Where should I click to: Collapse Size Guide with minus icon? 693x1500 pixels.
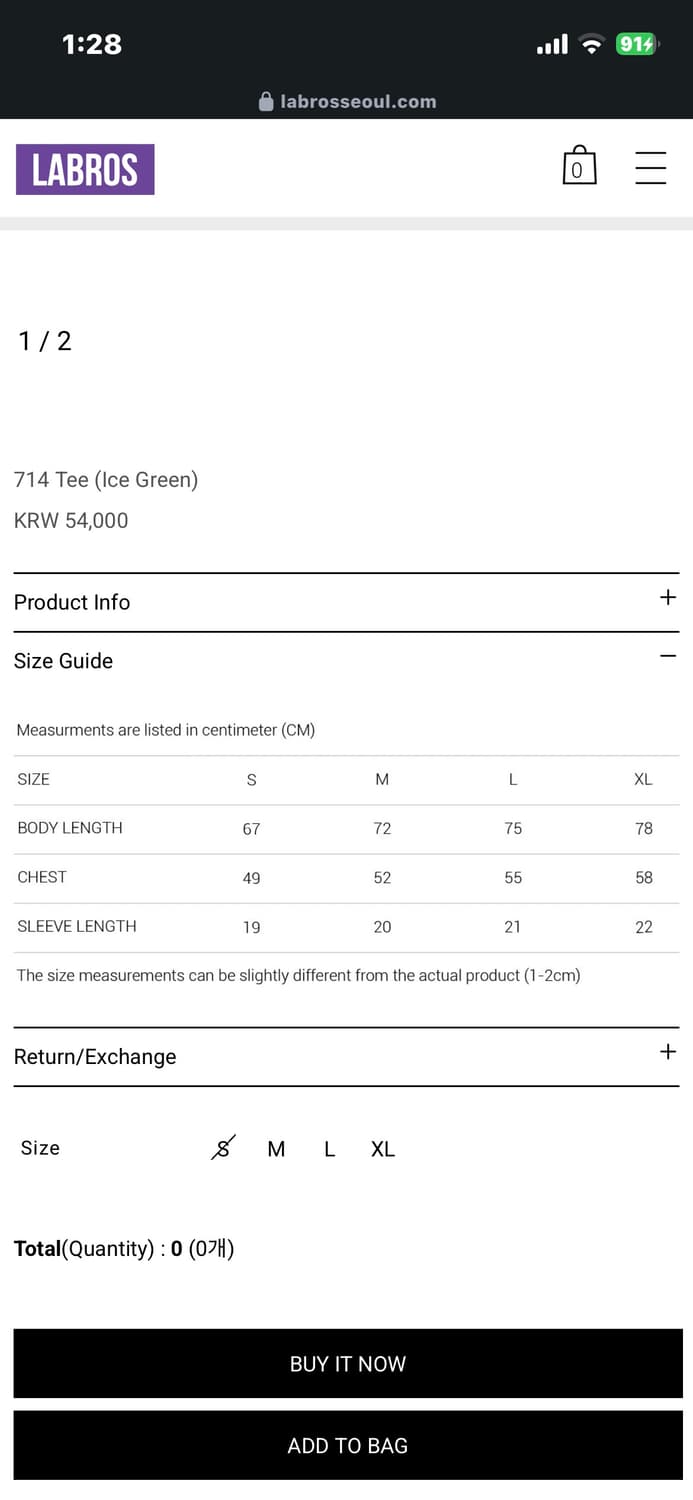(668, 656)
